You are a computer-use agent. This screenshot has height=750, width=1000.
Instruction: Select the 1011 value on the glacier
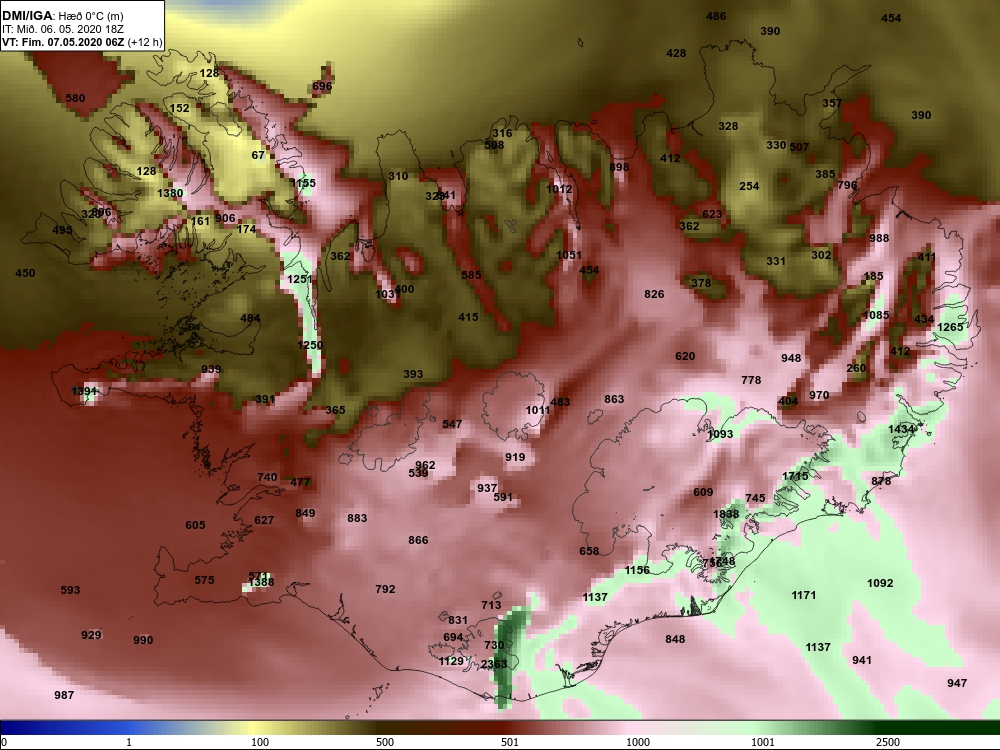pyautogui.click(x=538, y=410)
